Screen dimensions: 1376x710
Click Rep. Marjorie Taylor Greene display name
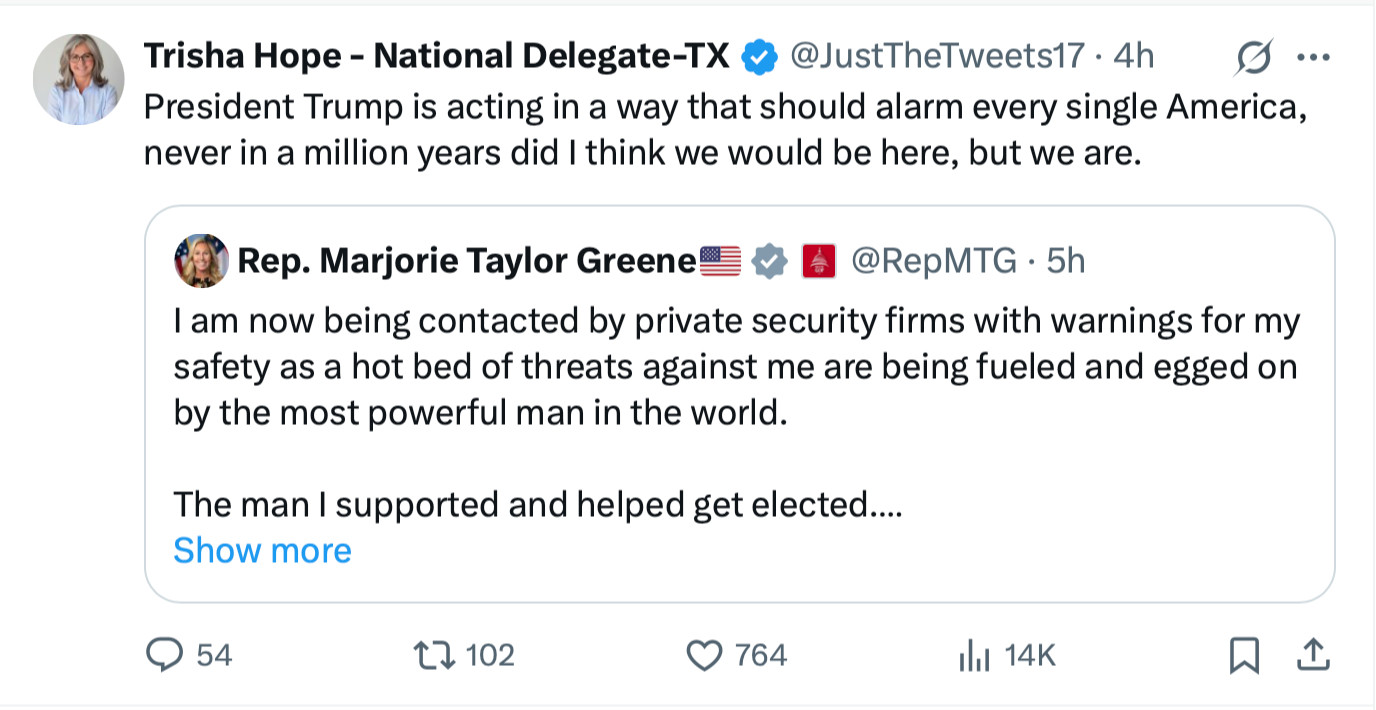(466, 262)
